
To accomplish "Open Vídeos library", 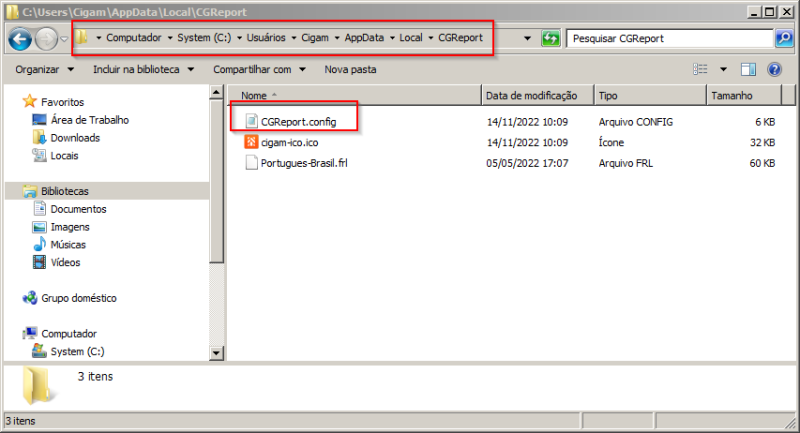I will coord(65,263).
